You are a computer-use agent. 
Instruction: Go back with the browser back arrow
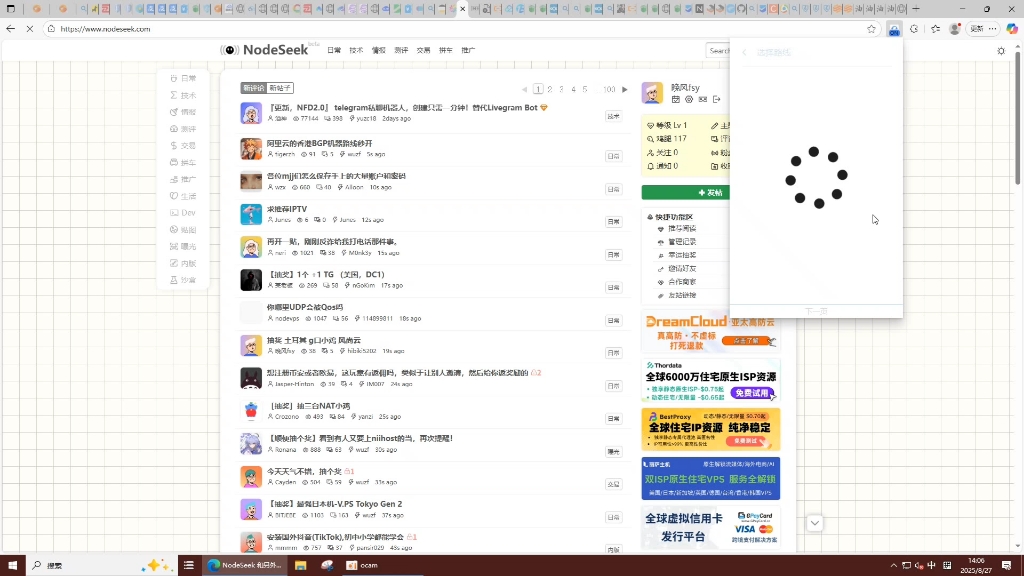point(10,29)
